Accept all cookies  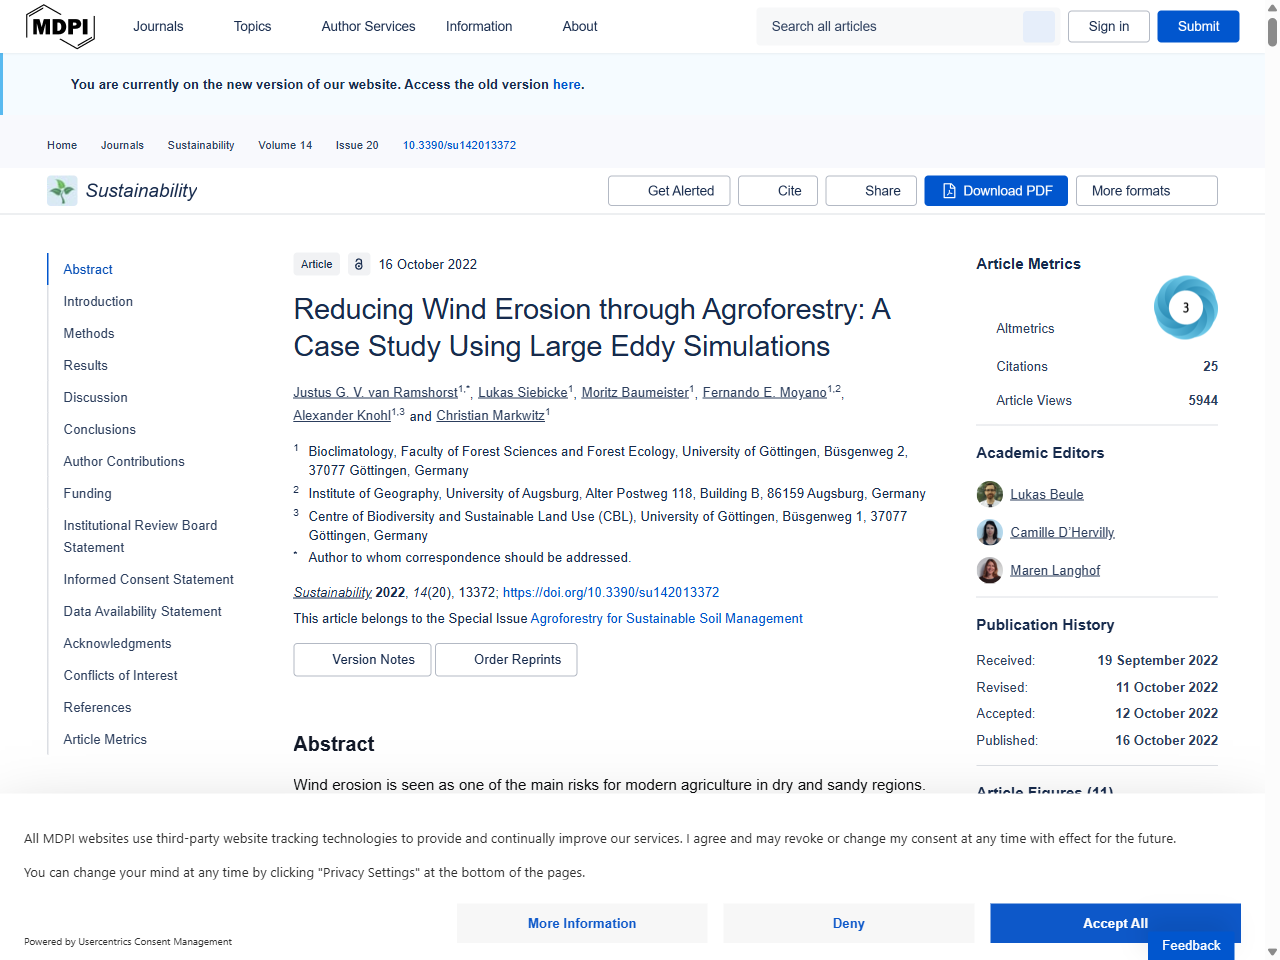pos(1115,923)
